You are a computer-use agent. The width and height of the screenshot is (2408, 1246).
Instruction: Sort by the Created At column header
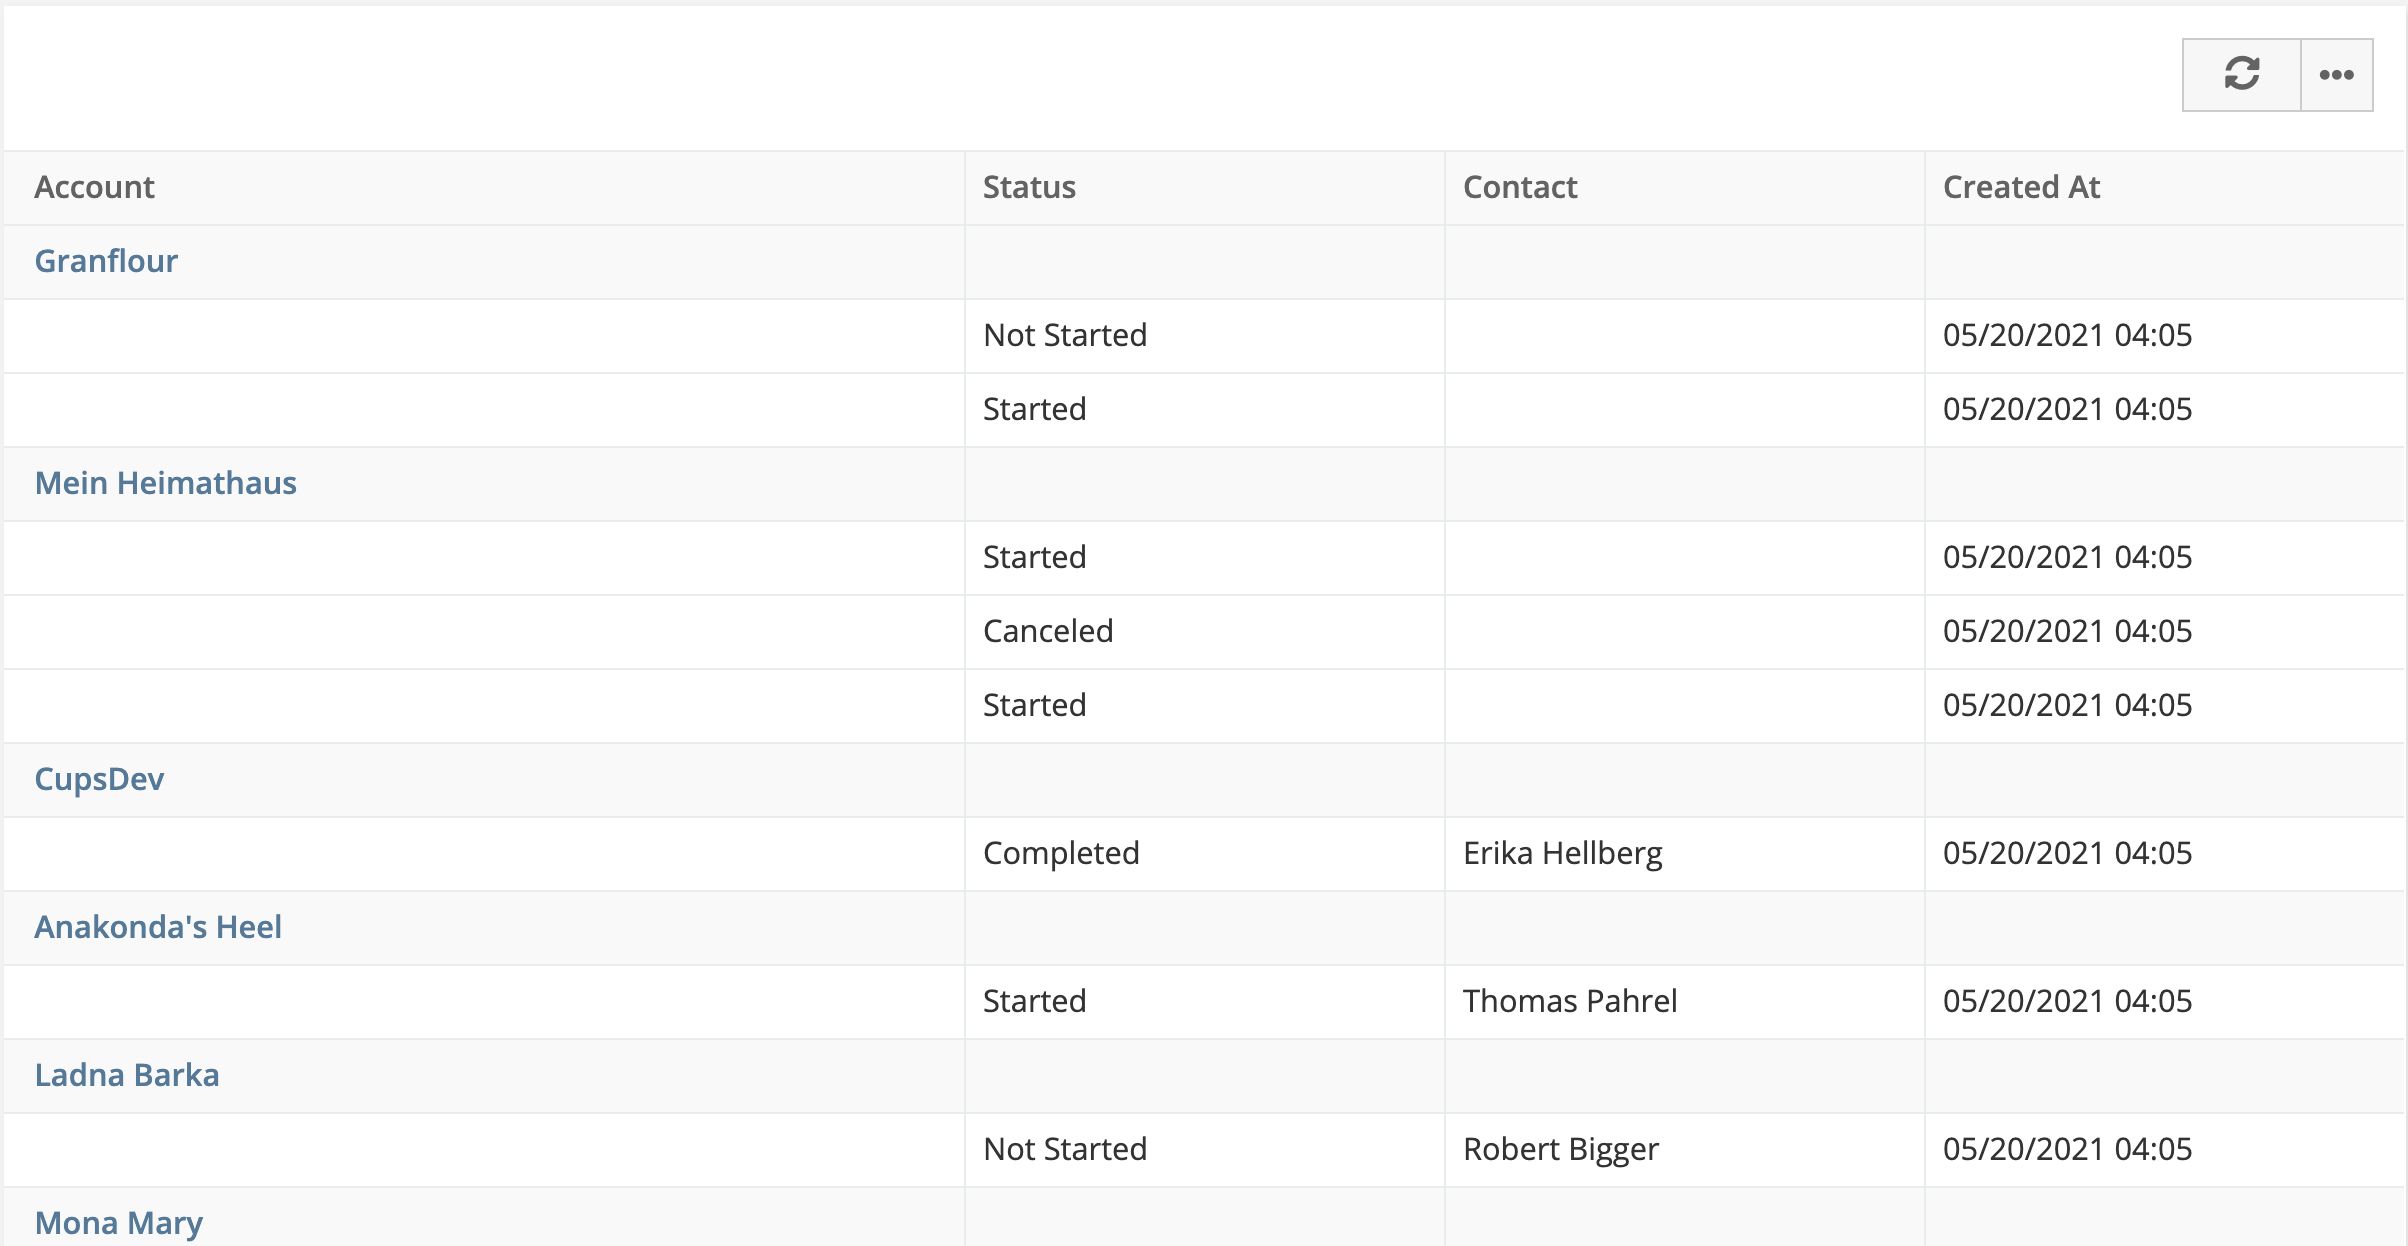click(x=2021, y=187)
